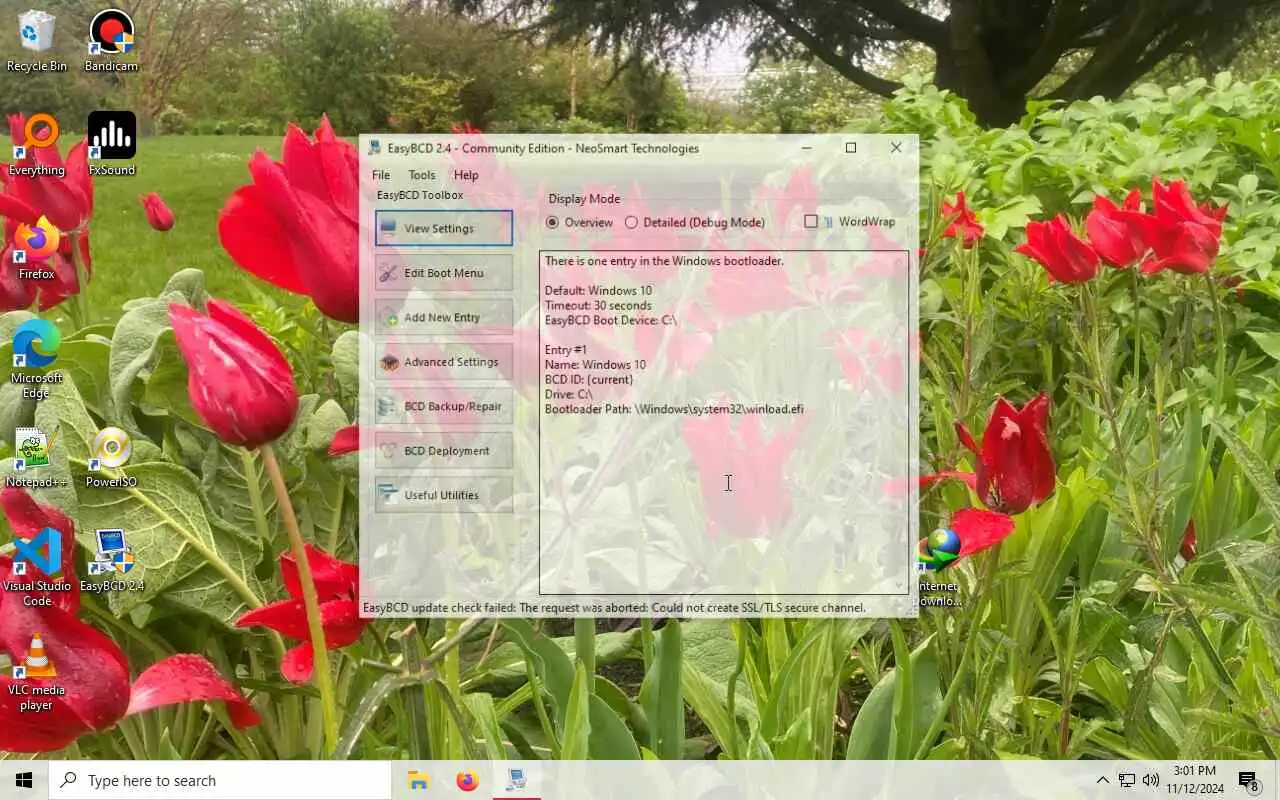Show hidden system tray icons
Viewport: 1280px width, 800px height.
coord(1102,780)
